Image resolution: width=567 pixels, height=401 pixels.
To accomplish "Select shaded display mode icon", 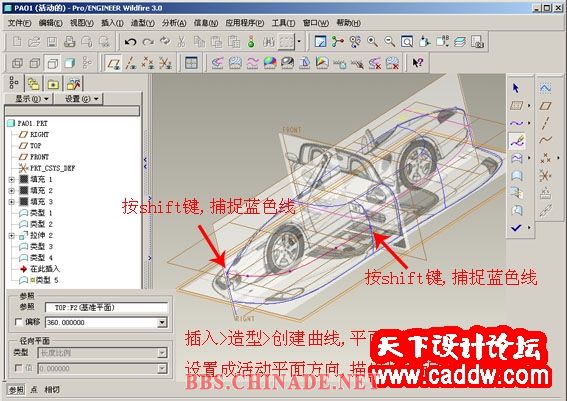I will (69, 64).
